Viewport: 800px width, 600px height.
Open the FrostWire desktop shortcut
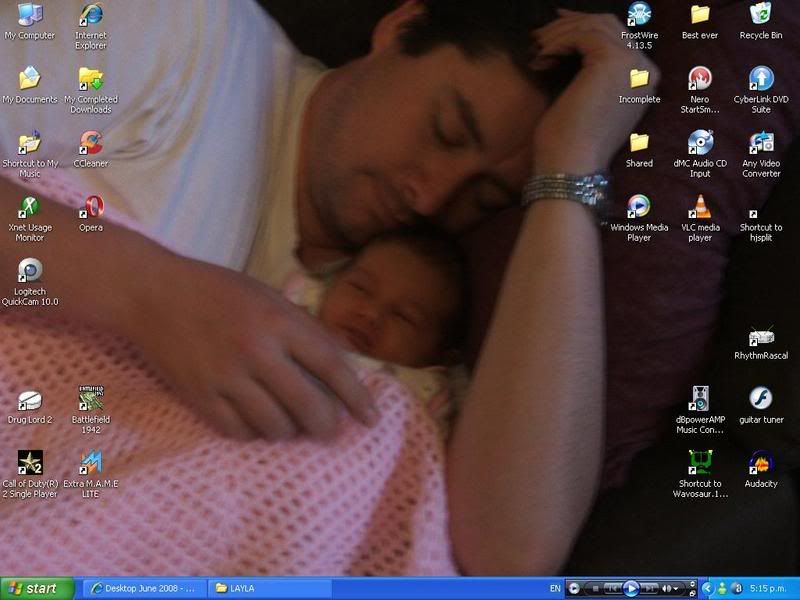(638, 15)
